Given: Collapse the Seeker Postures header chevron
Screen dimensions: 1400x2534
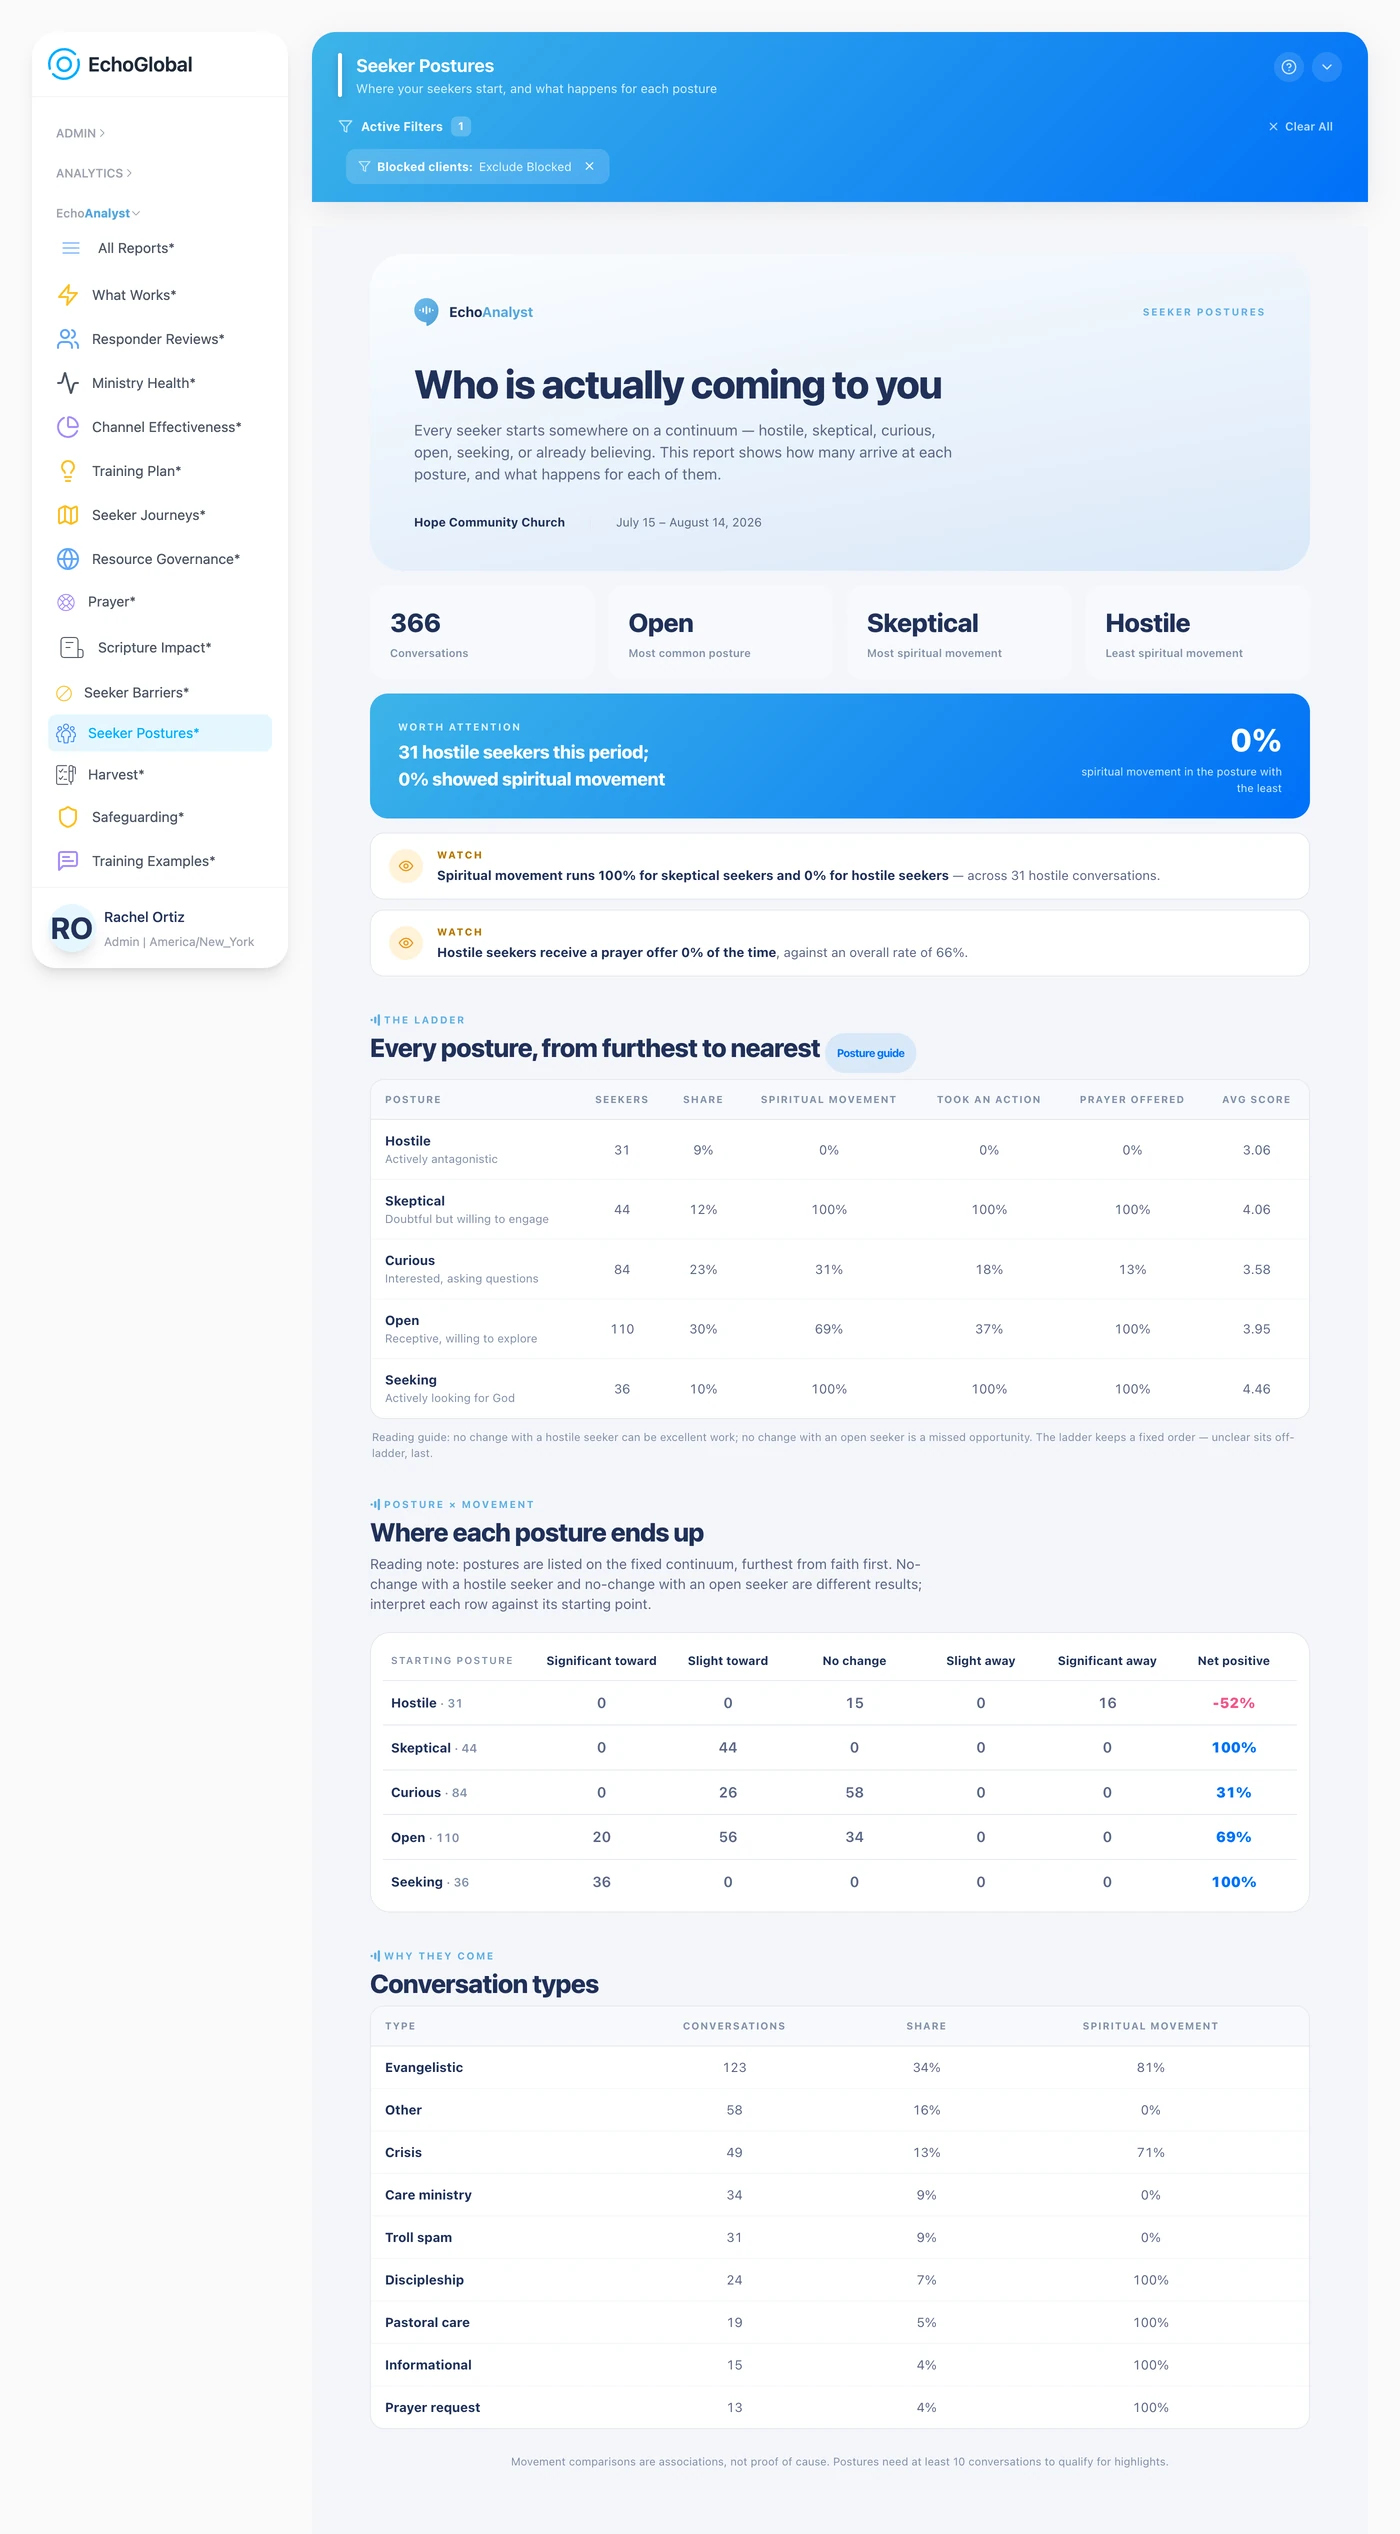Looking at the screenshot, I should [1327, 67].
